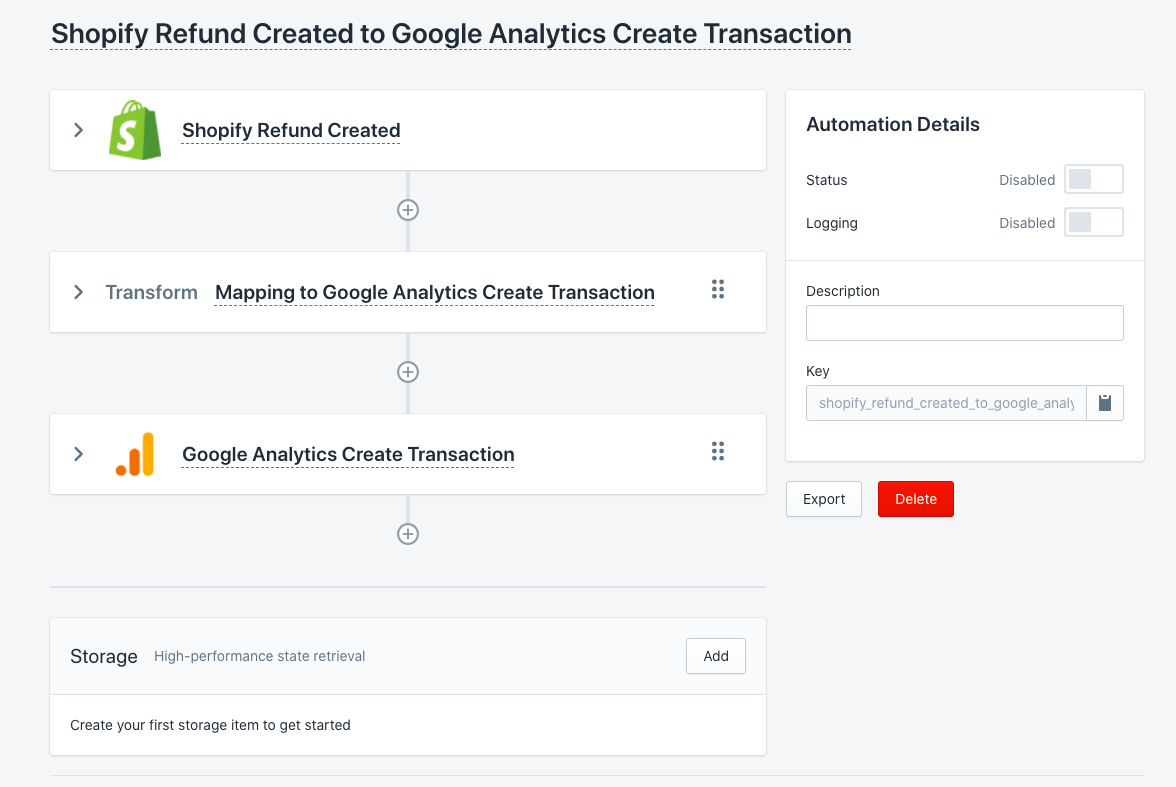
Task: Edit the automation page title
Action: 451,34
